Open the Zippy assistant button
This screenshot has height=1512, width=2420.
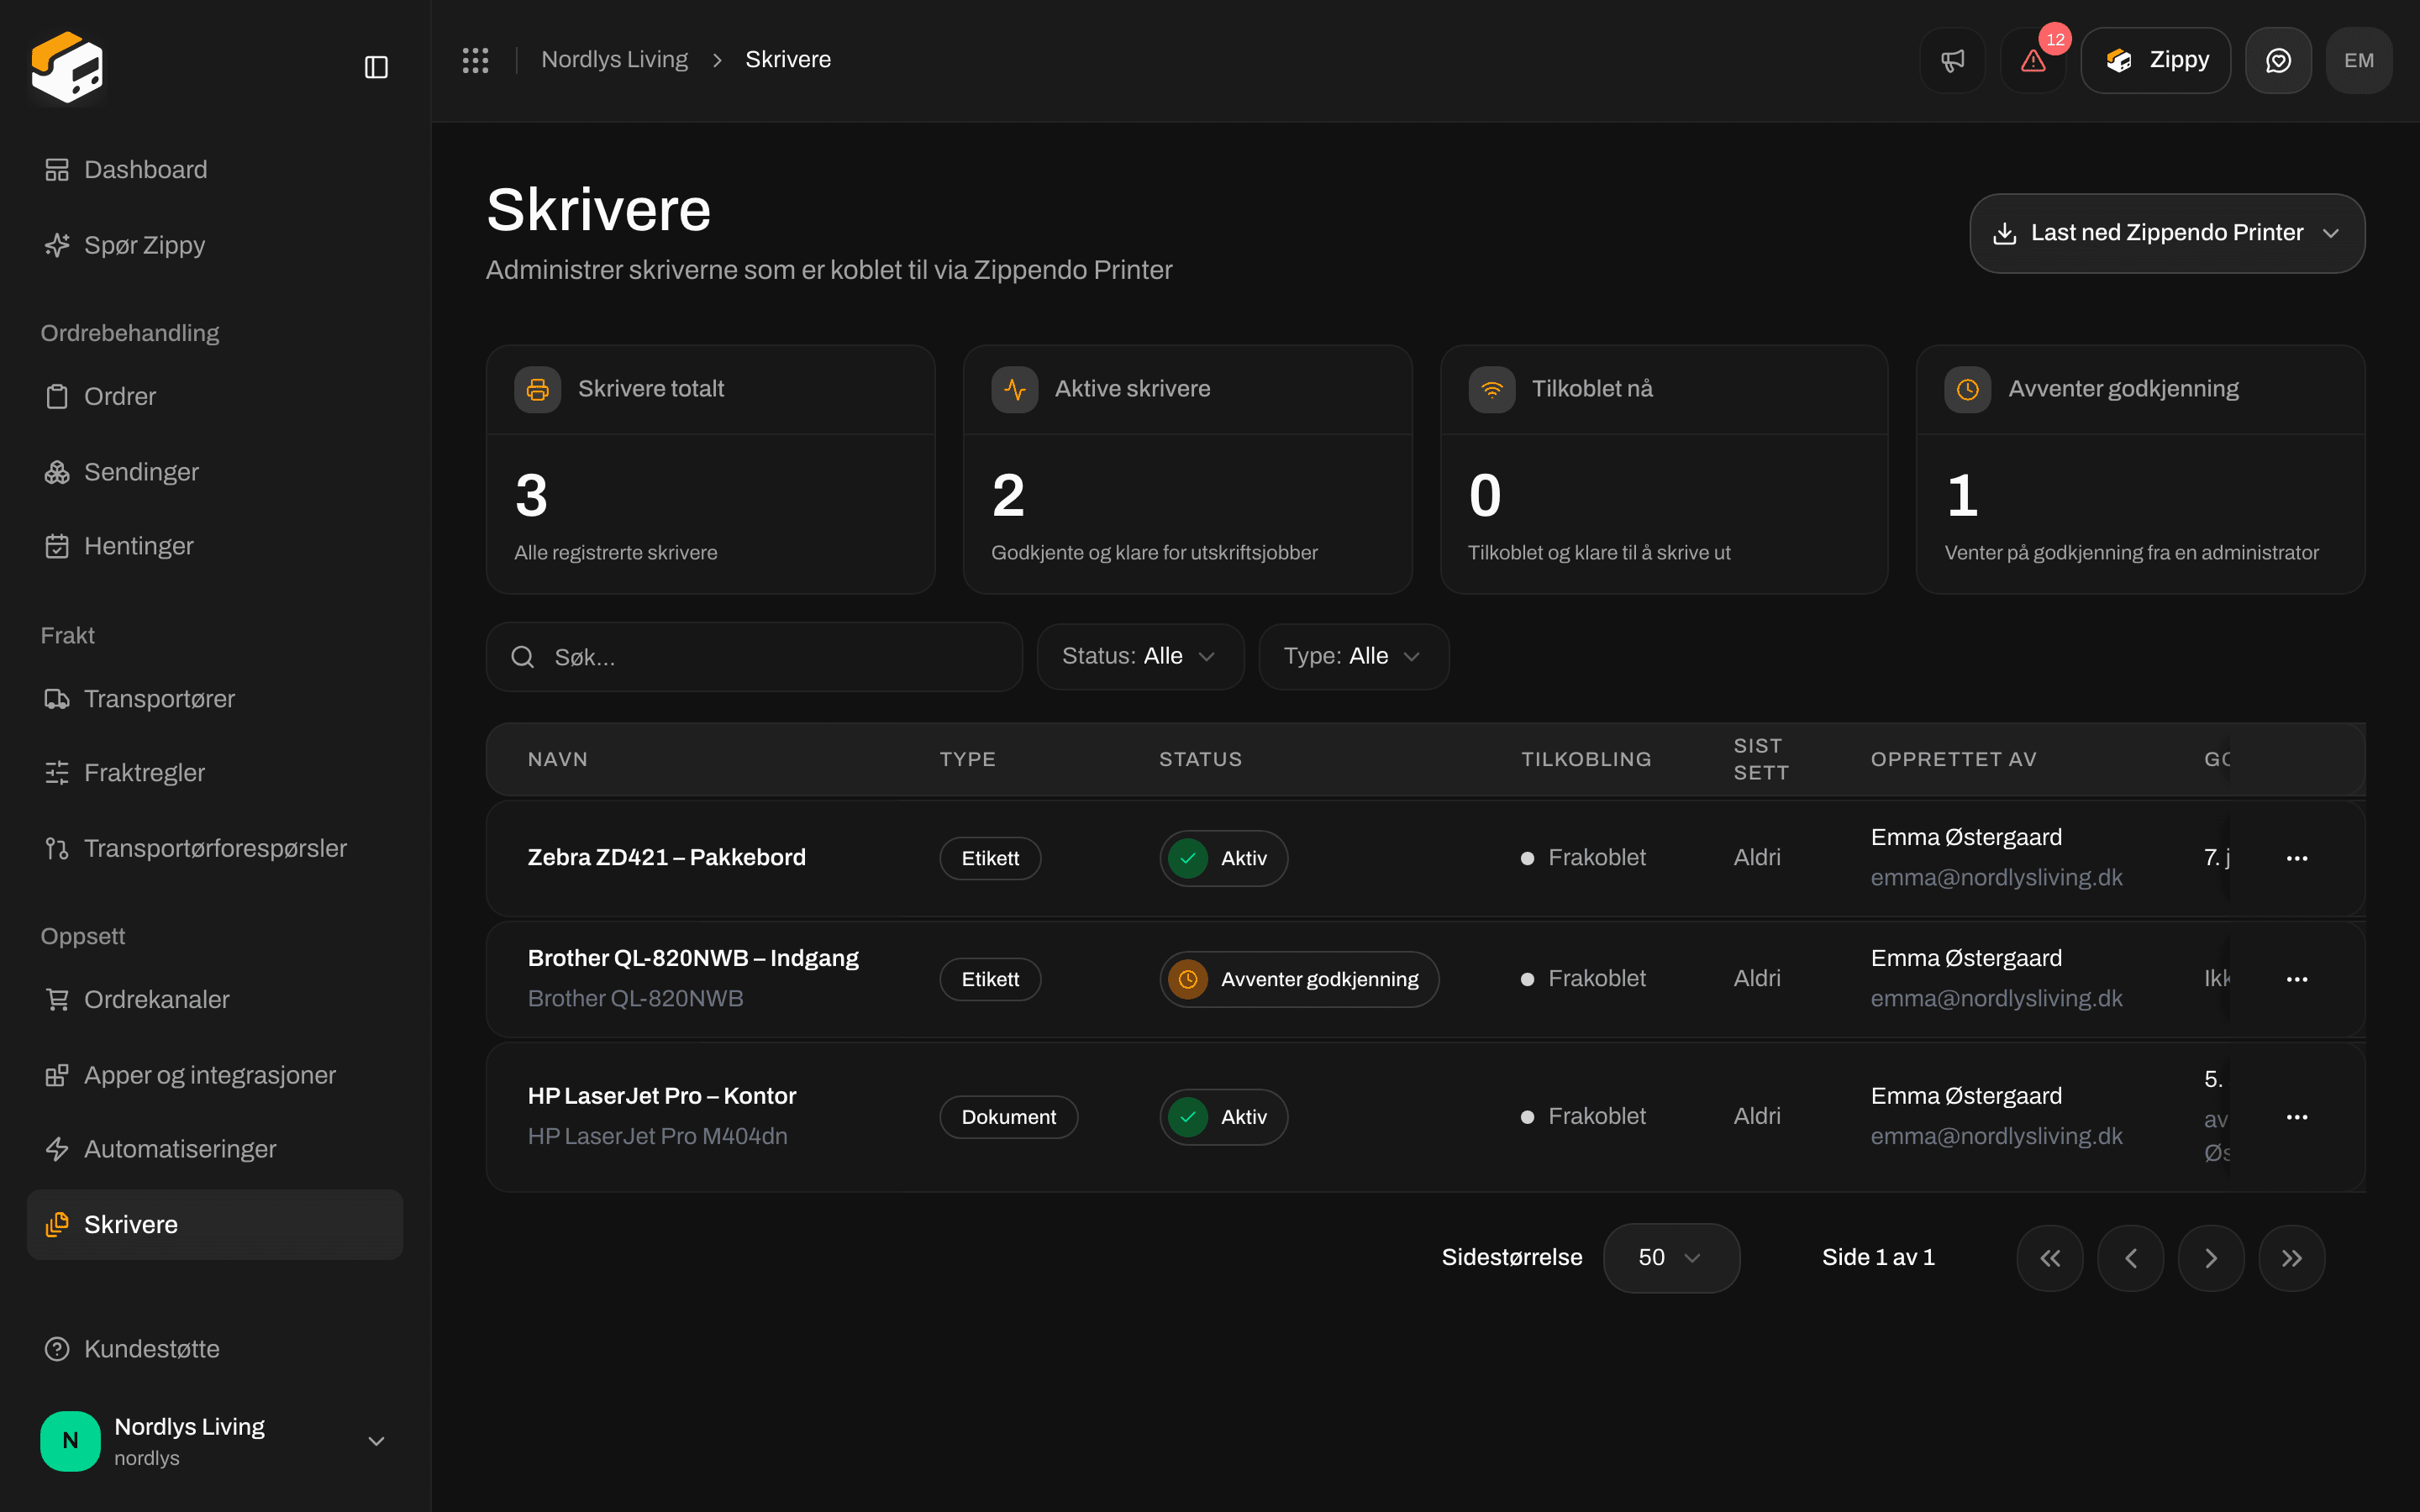pos(2155,60)
